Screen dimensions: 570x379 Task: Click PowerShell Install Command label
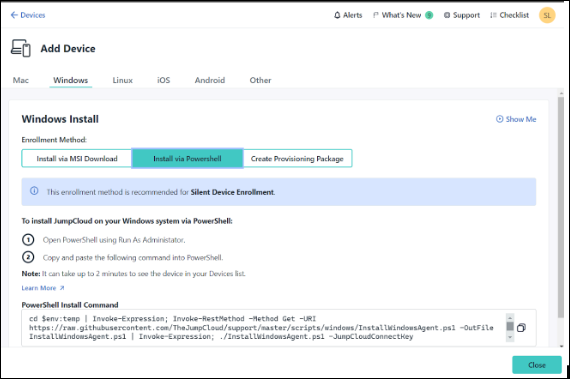click(x=70, y=305)
